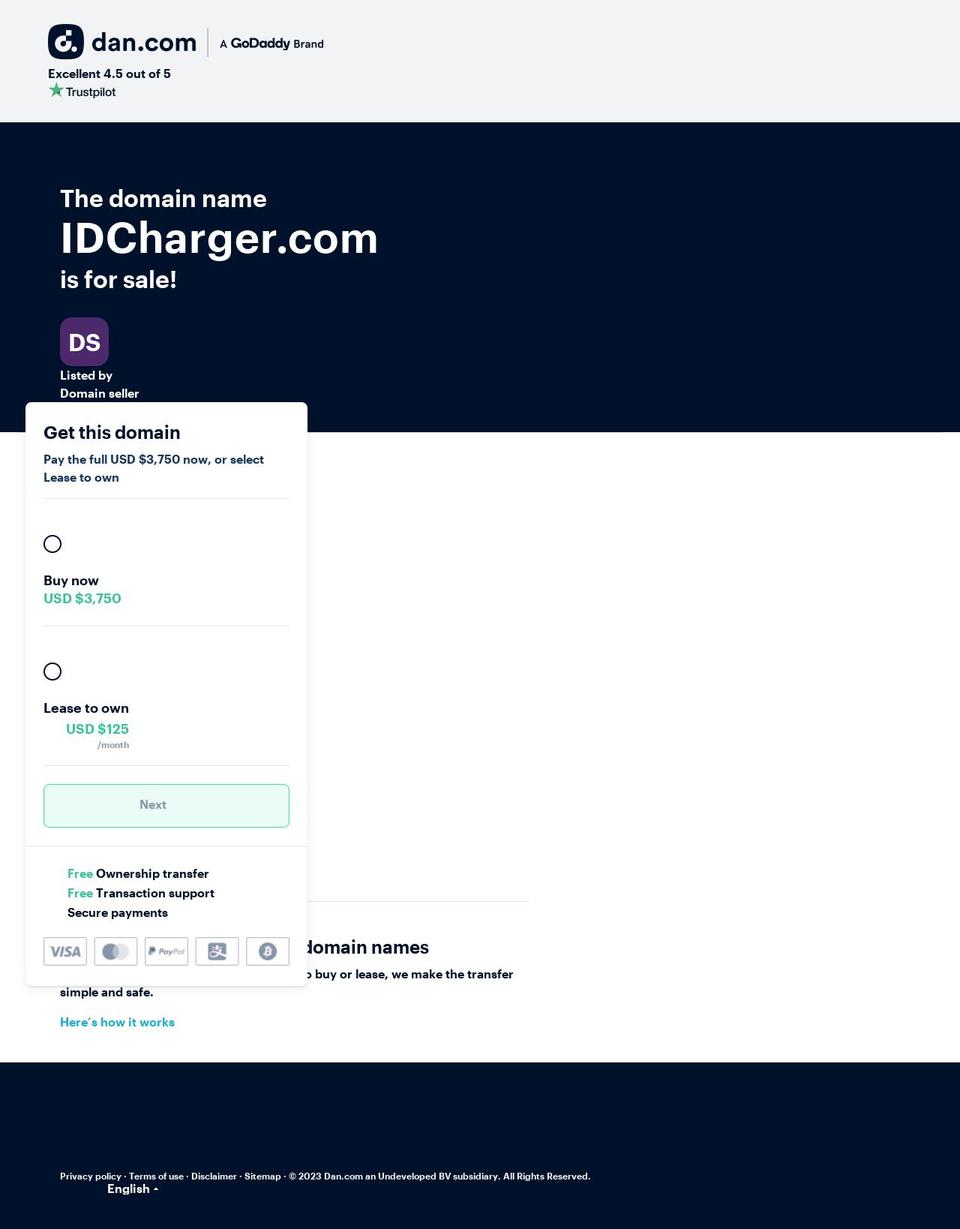Image resolution: width=960 pixels, height=1229 pixels.
Task: Click the Trustpilot star logo
Action: coord(82,91)
